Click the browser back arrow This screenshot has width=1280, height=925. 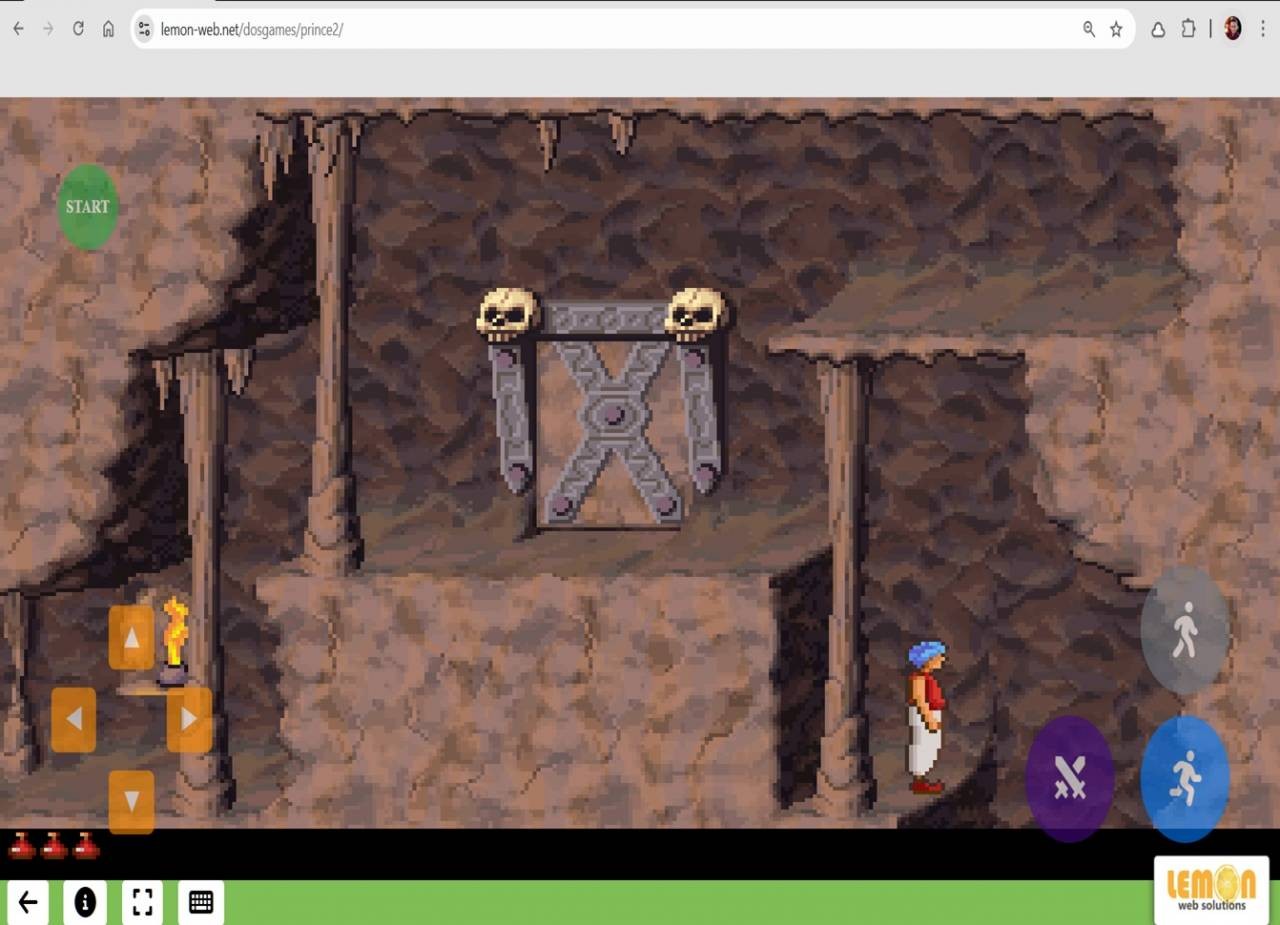tap(18, 29)
